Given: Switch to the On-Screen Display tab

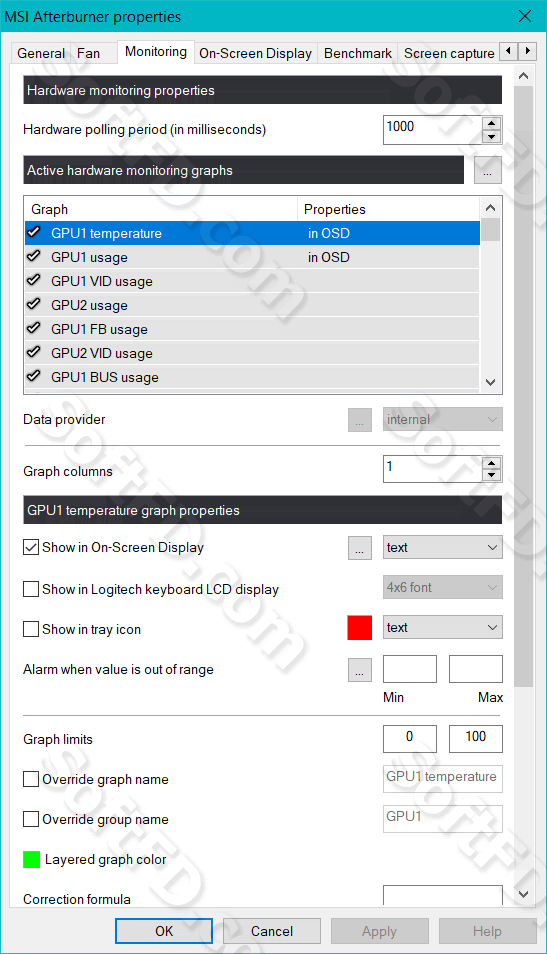Looking at the screenshot, I should (256, 53).
